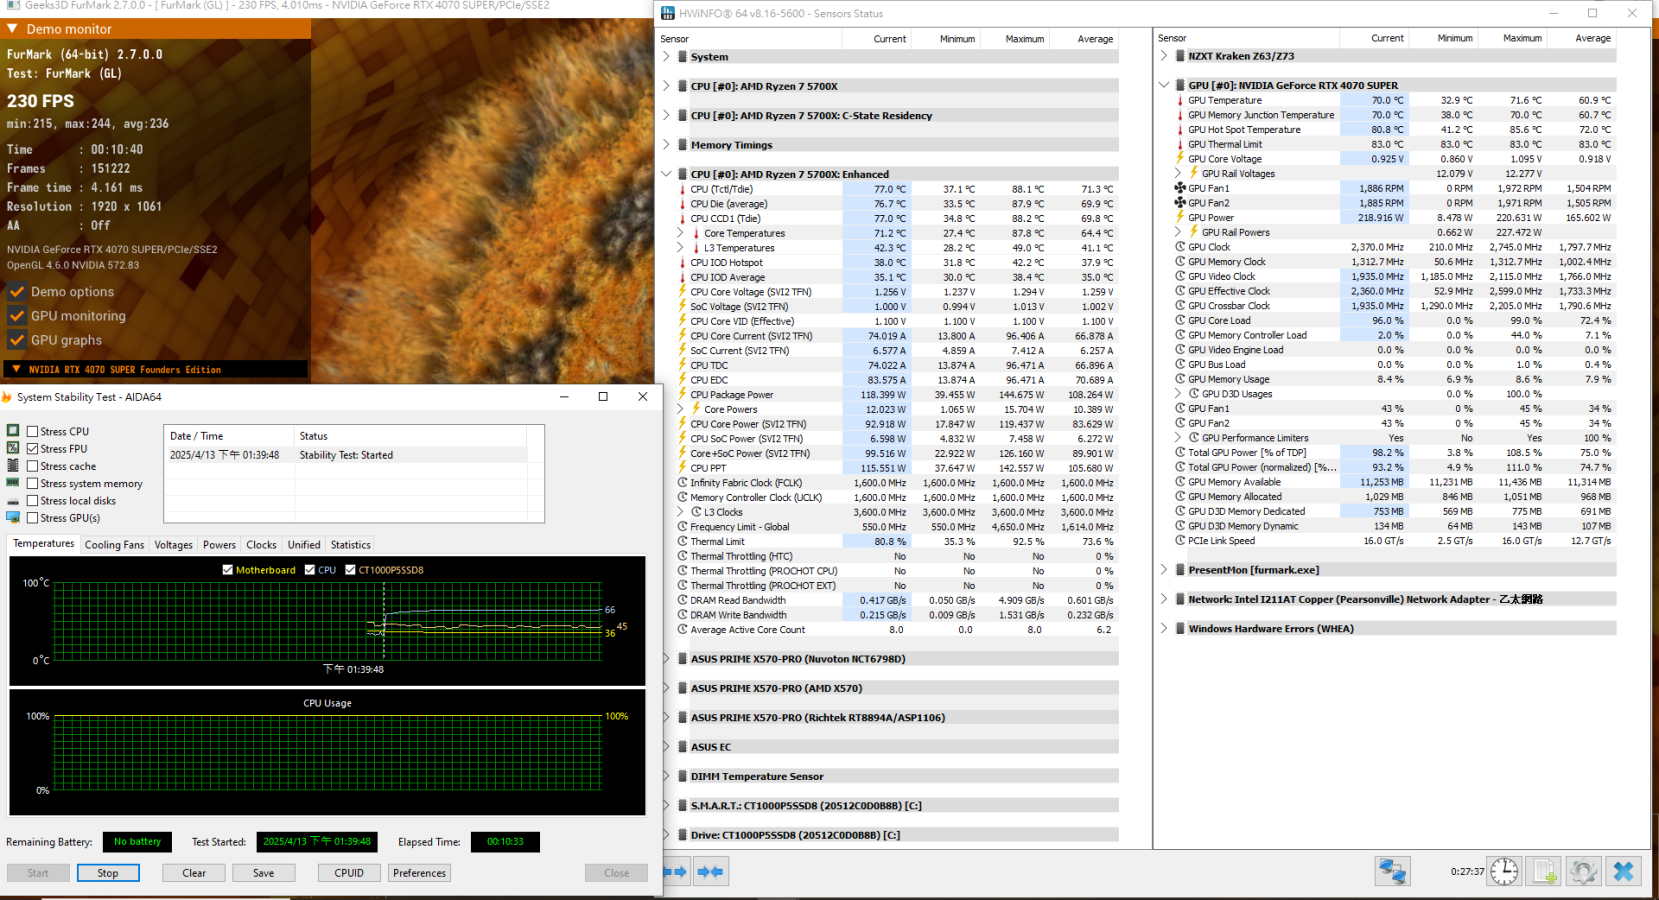Click the Save button in AIDA64
1659x900 pixels.
(263, 873)
